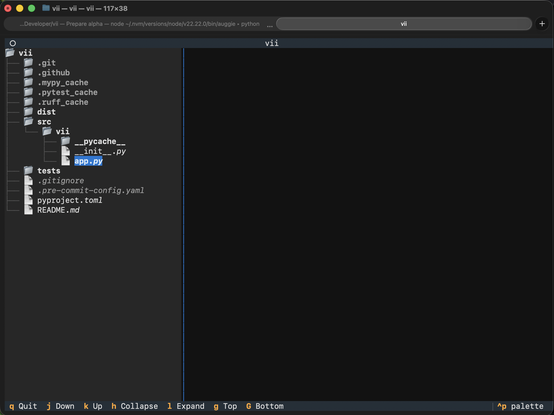Viewport: 554px width, 415px height.
Task: Click the folder proxy icon in title bar
Action: coord(46,8)
